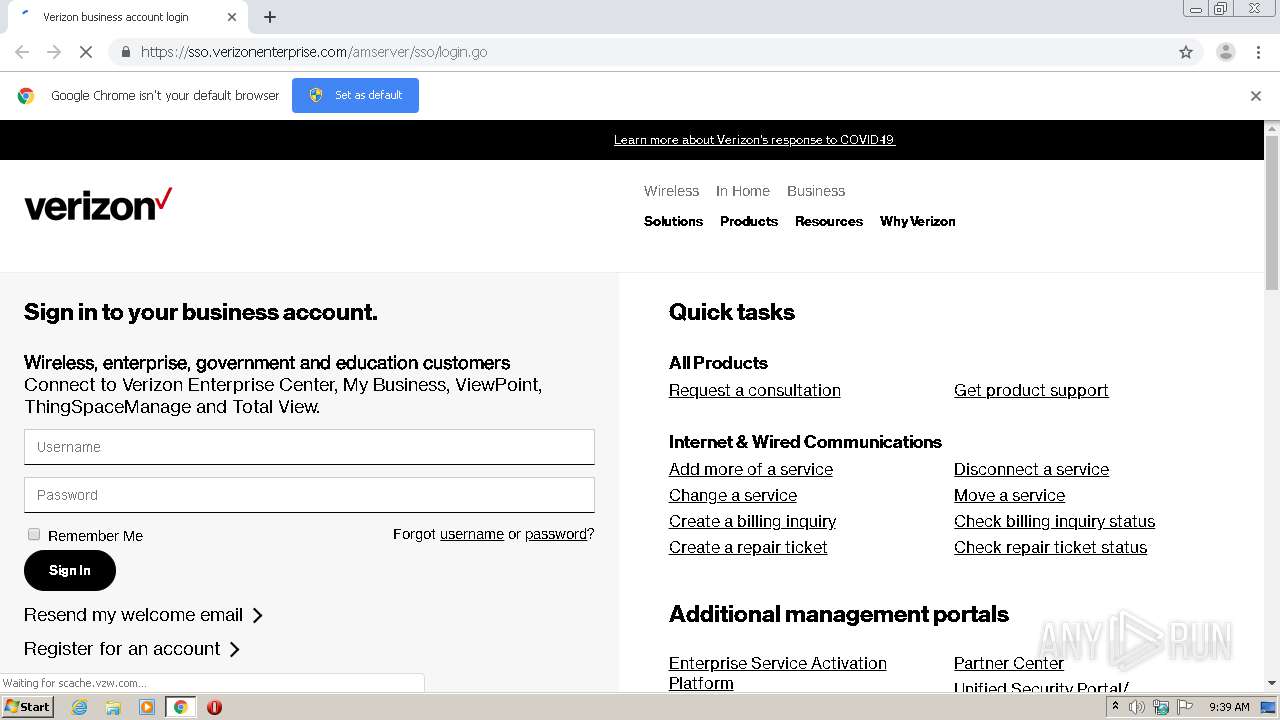Open the Products menu
This screenshot has width=1280, height=720.
(749, 221)
